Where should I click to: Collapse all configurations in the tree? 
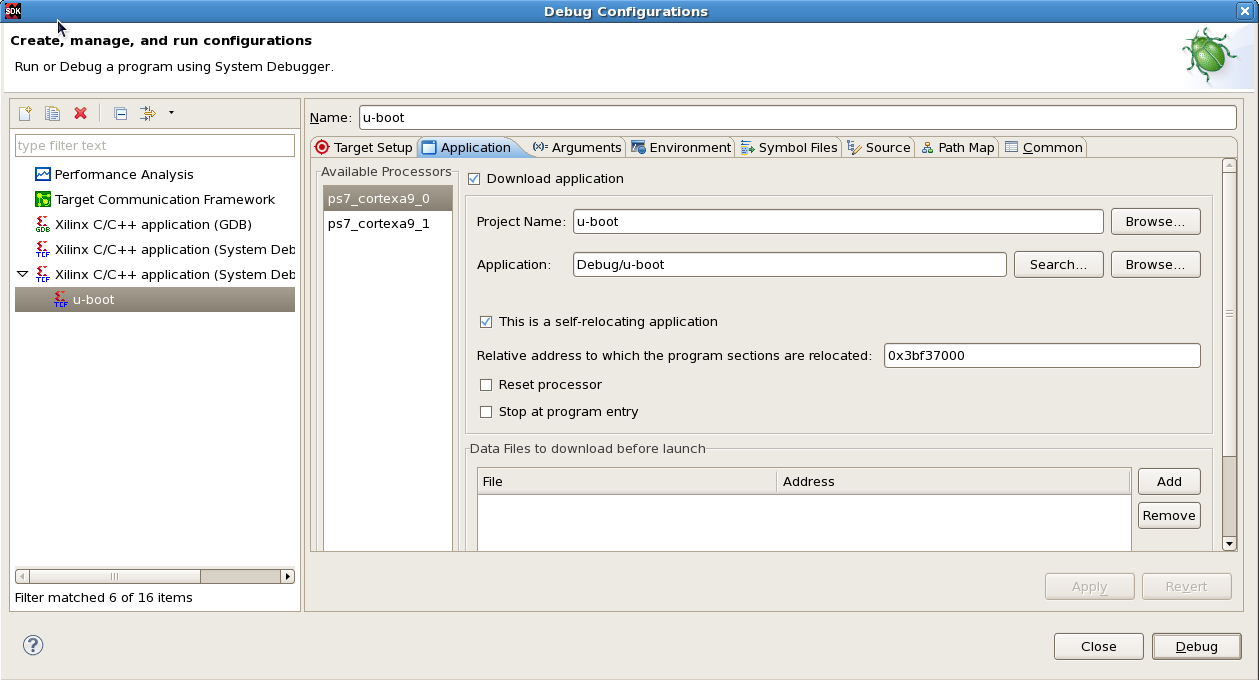[120, 113]
